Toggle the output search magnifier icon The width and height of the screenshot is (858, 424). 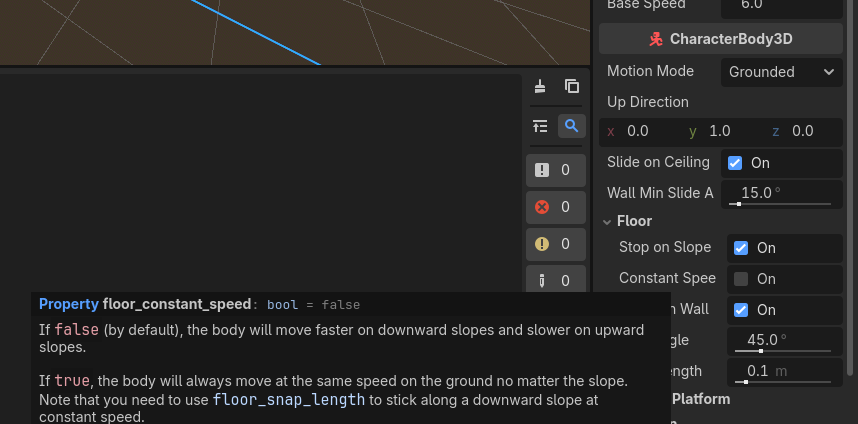click(x=572, y=126)
